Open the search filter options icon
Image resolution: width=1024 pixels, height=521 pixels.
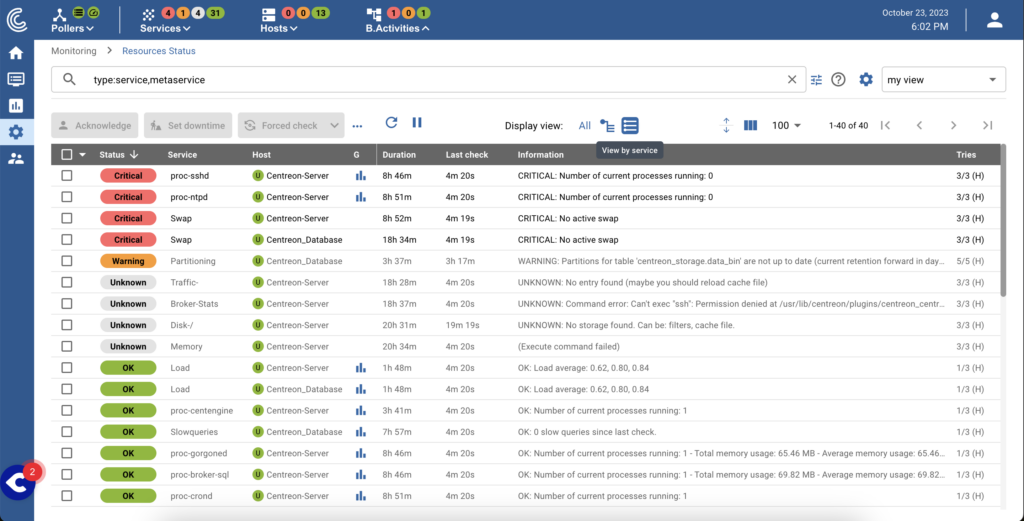[x=816, y=80]
